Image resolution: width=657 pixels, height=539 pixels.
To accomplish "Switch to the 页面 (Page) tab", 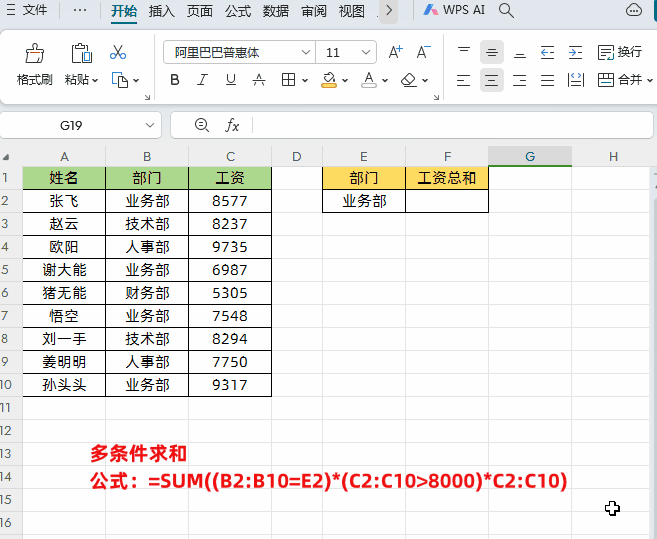I will [x=199, y=11].
